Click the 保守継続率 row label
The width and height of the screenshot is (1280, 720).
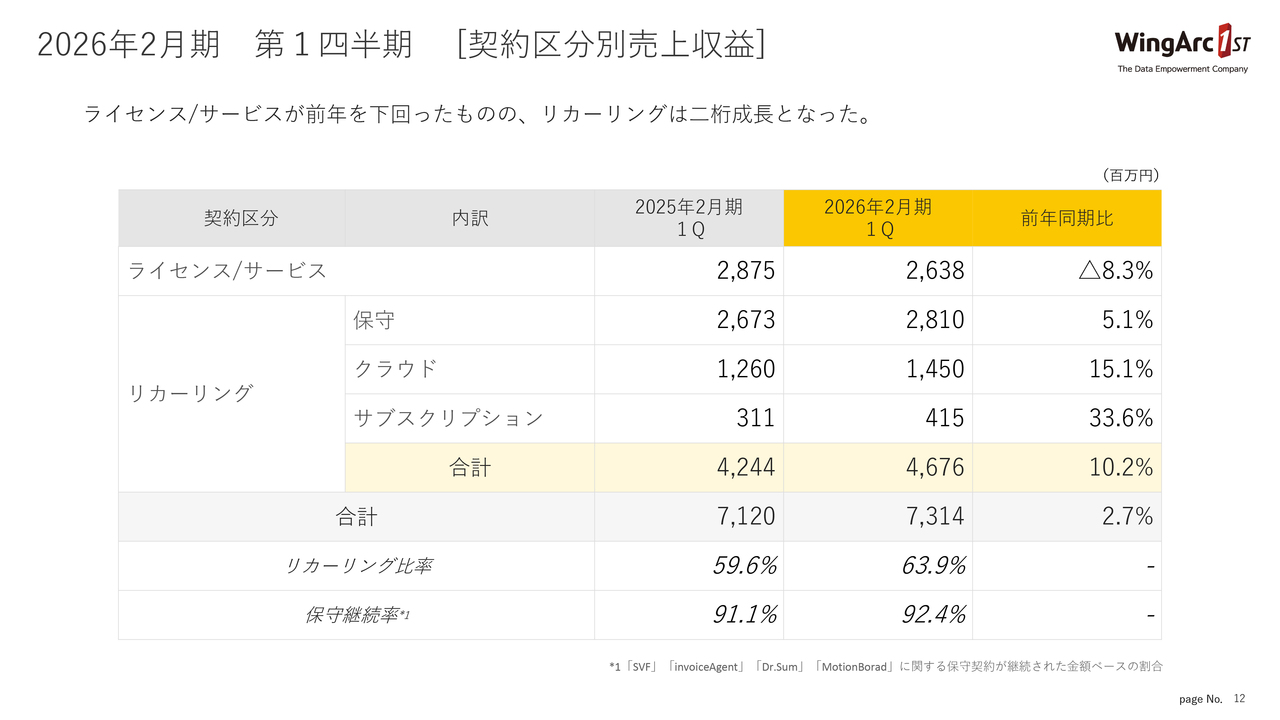tap(356, 615)
